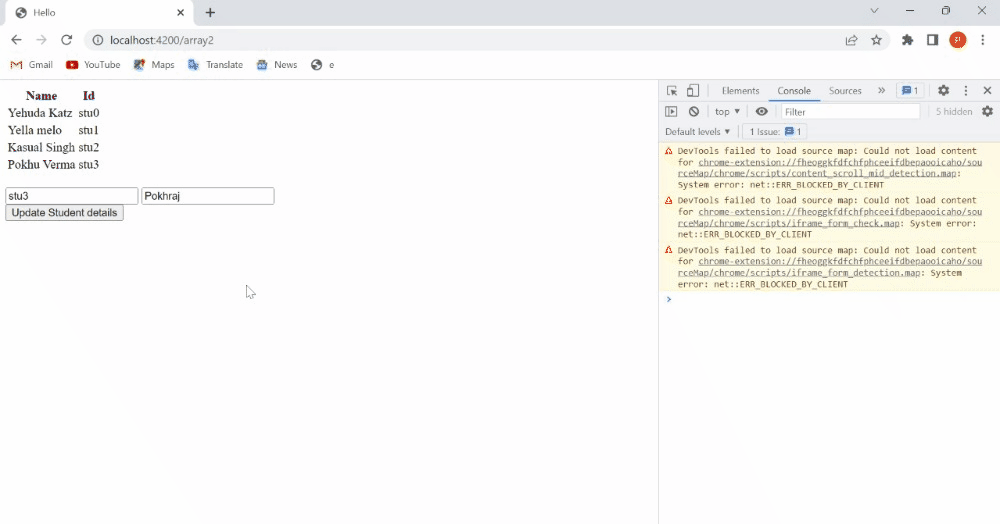The height and width of the screenshot is (524, 1000).
Task: Click the Name column header
Action: click(x=41, y=96)
